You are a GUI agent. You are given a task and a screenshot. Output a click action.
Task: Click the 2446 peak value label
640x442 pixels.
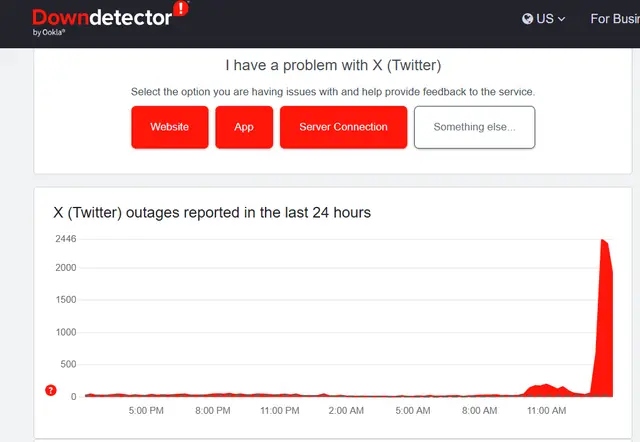coord(66,239)
